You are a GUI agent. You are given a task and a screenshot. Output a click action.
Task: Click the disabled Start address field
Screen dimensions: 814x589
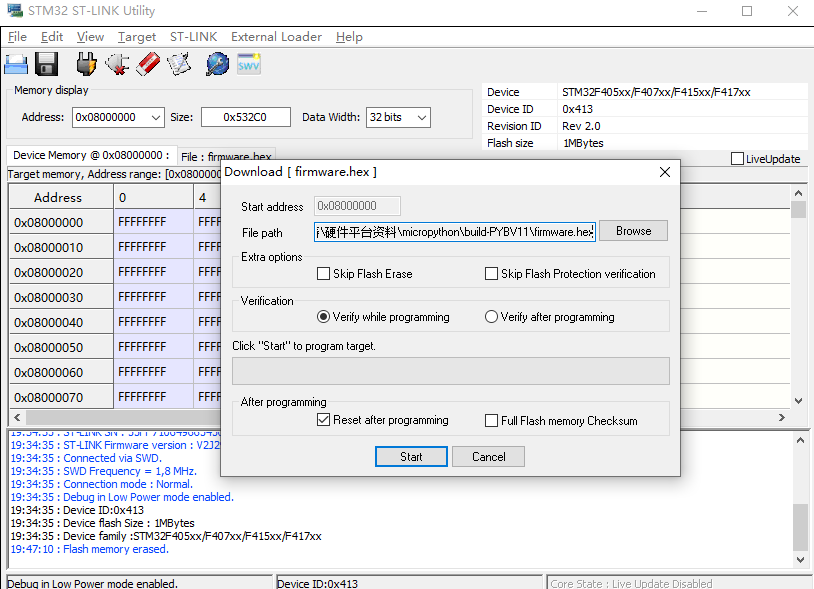pos(357,206)
